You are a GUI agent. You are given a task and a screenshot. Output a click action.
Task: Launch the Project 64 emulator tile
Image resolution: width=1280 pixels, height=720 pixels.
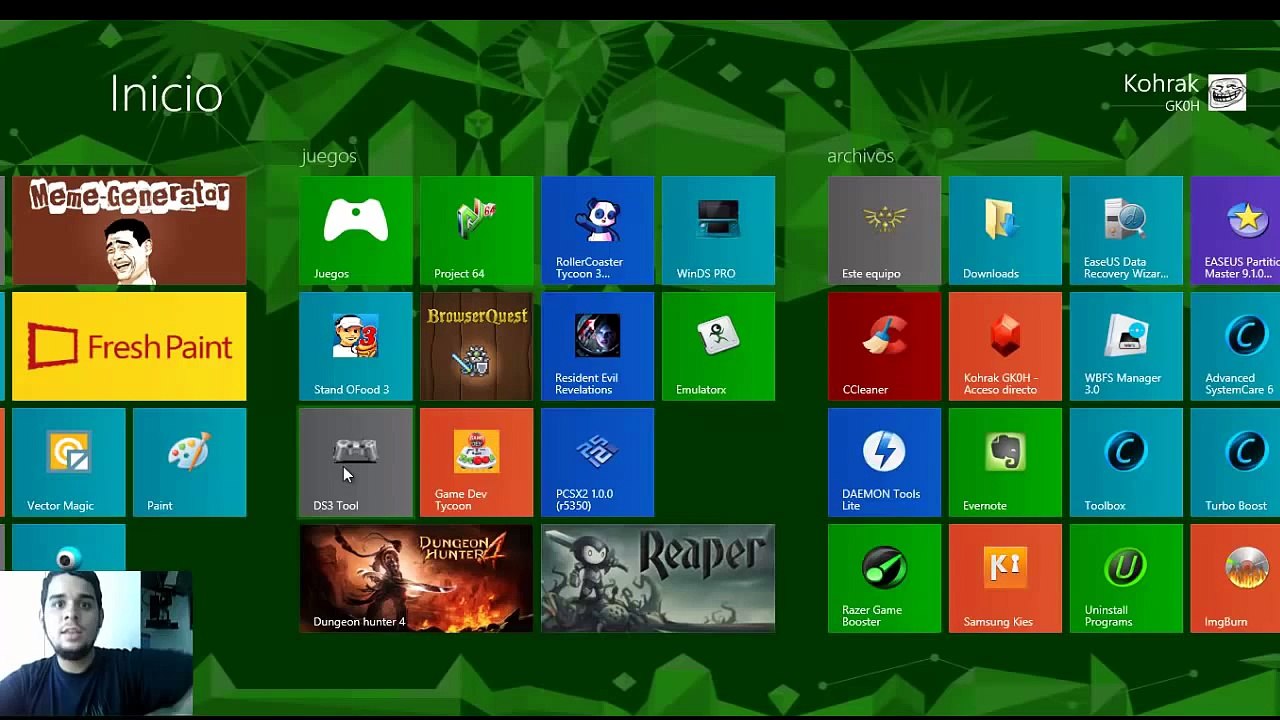click(x=477, y=231)
